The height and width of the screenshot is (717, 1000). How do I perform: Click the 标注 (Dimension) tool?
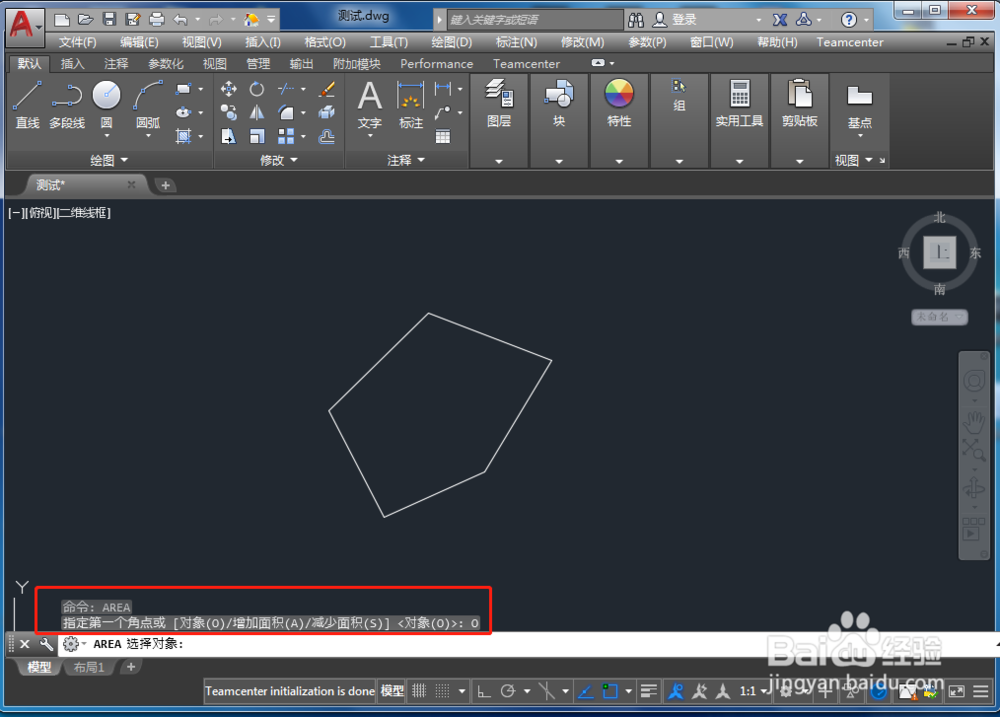(x=410, y=105)
